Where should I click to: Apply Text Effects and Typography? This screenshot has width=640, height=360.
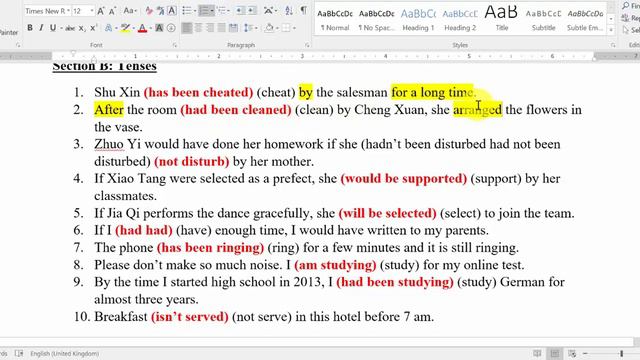(x=110, y=28)
